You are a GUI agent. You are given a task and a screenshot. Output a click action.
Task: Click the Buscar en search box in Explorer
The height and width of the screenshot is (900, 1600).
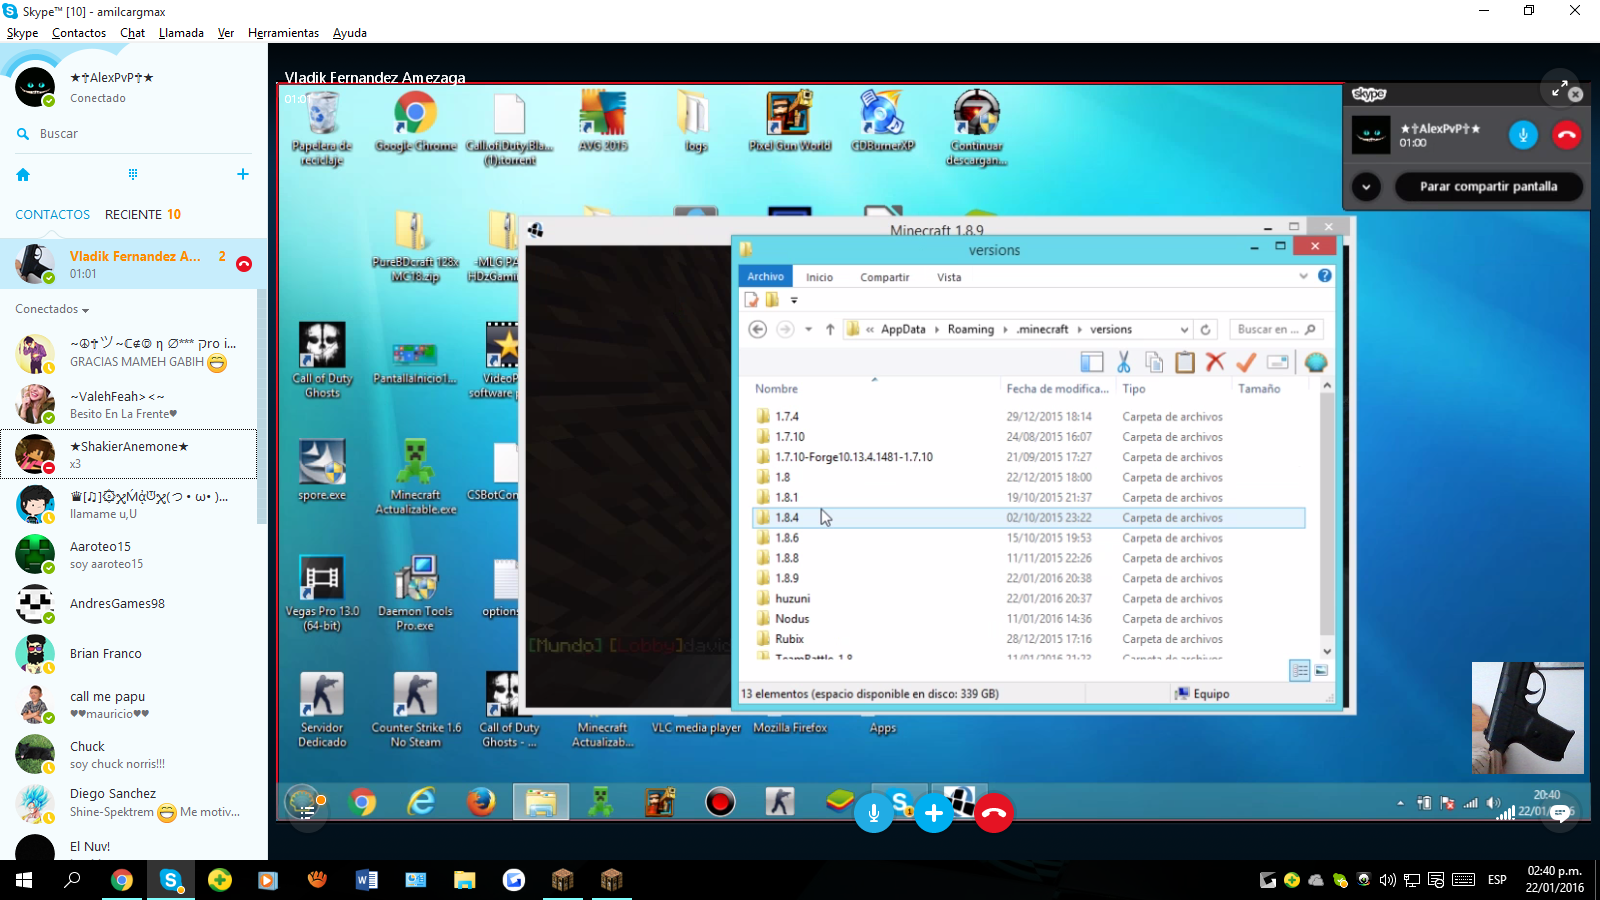pyautogui.click(x=1276, y=329)
